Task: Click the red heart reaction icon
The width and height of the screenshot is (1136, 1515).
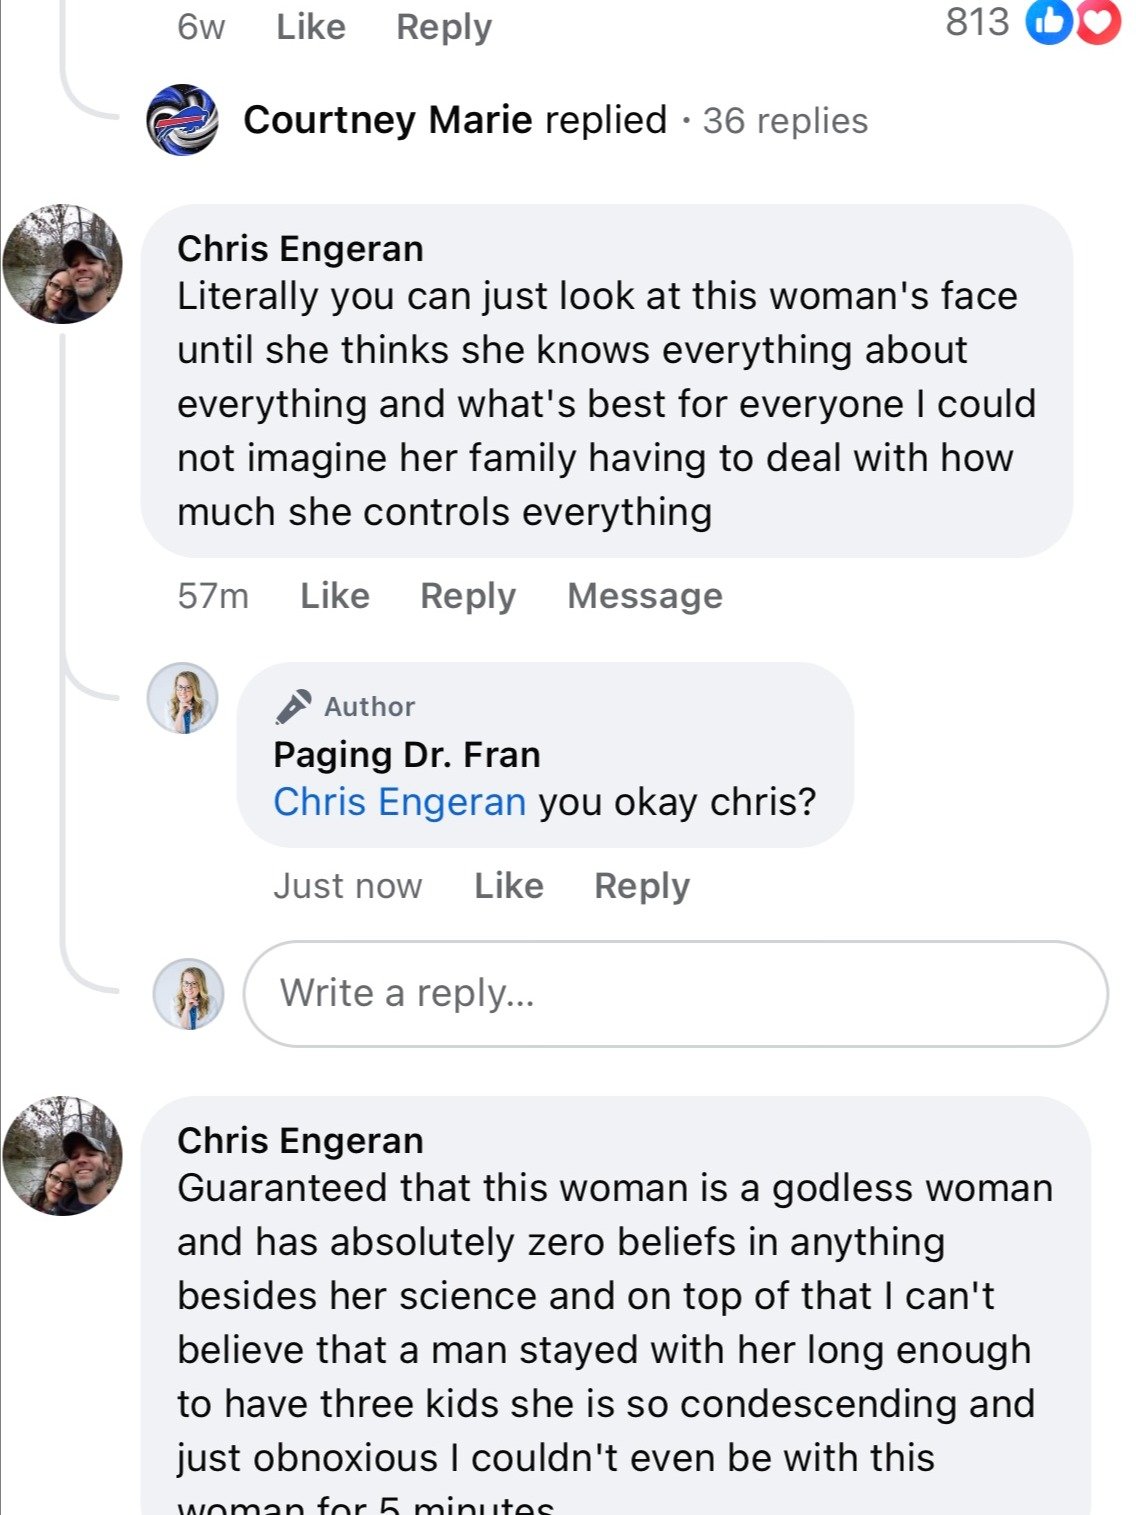Action: [x=1096, y=23]
